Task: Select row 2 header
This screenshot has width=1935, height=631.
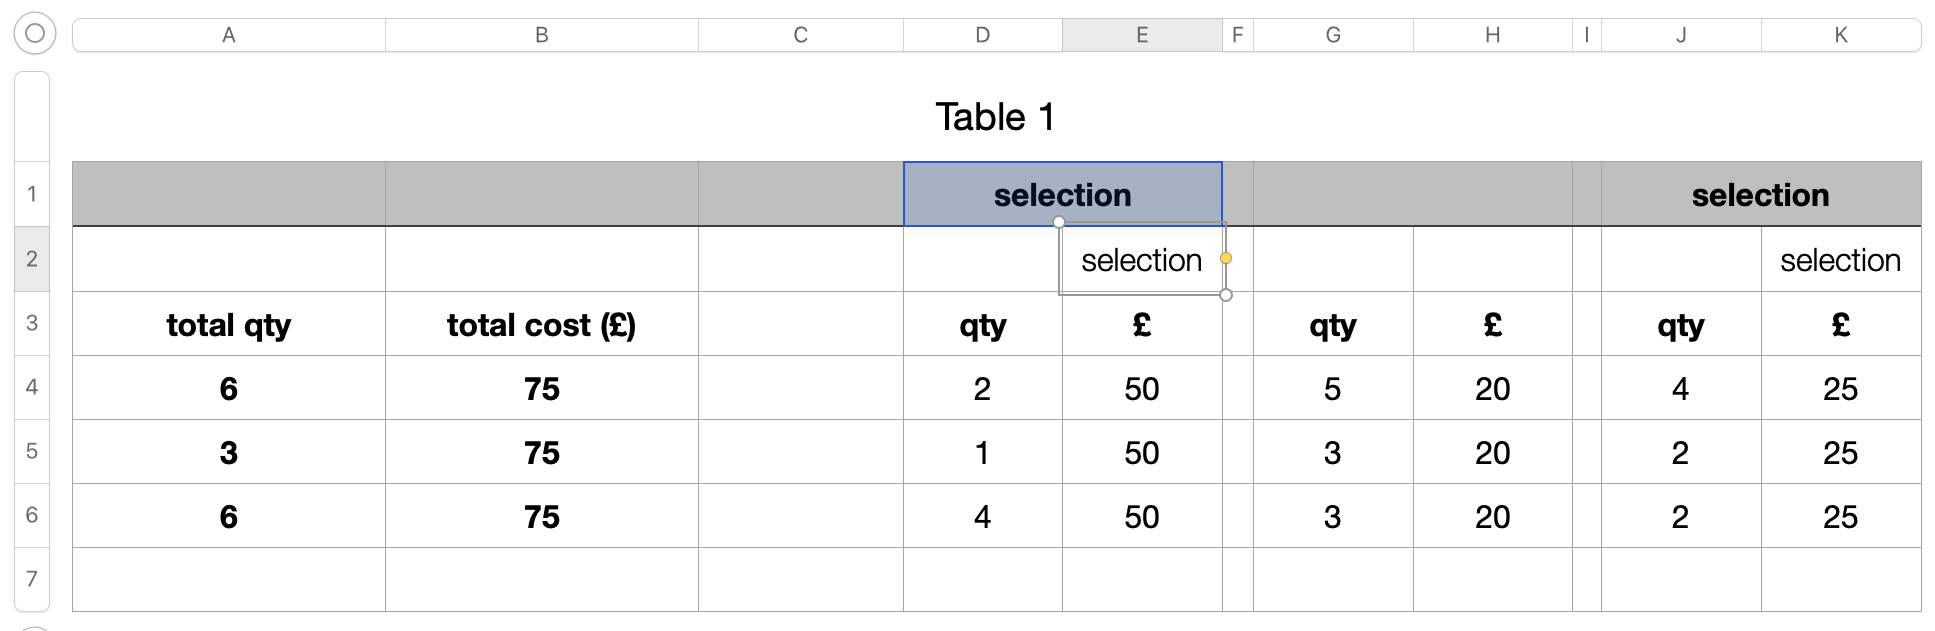Action: [x=32, y=259]
